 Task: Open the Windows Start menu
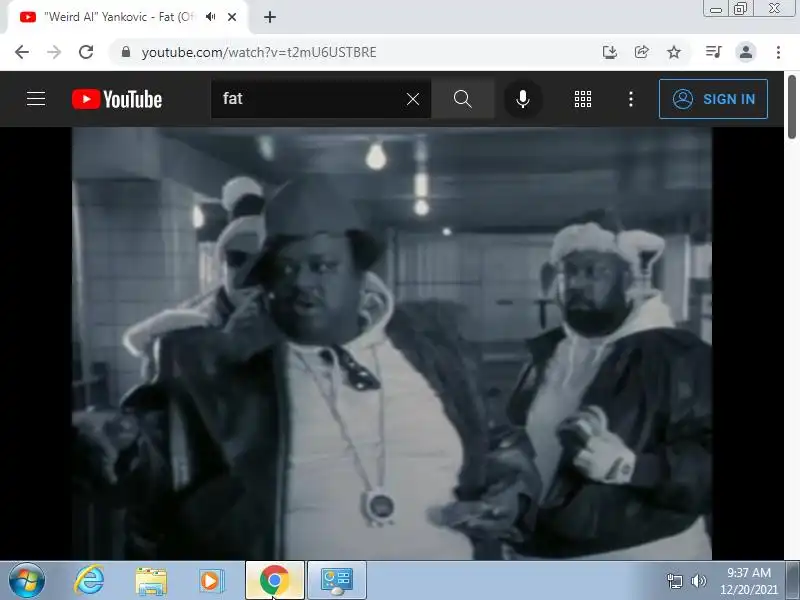(x=27, y=581)
